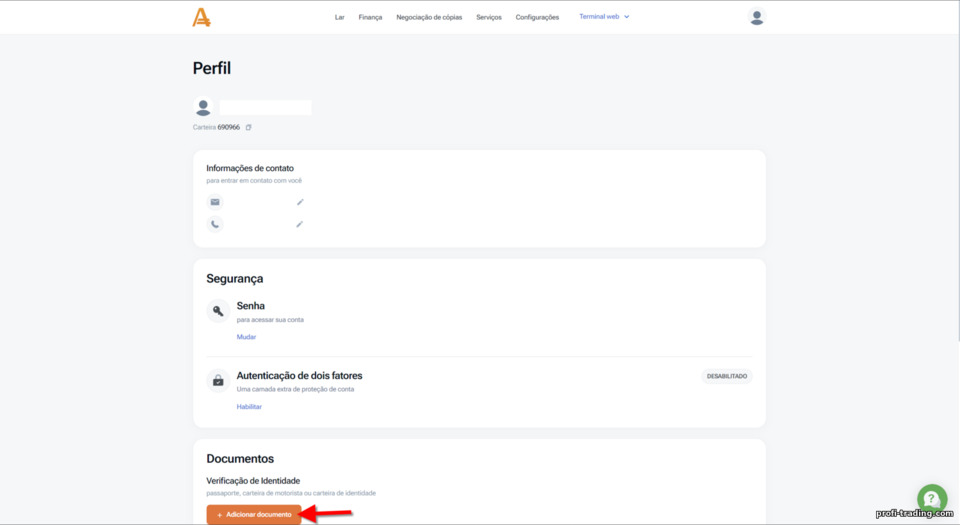The width and height of the screenshot is (960, 525).
Task: Click Mudar to change password
Action: point(246,337)
